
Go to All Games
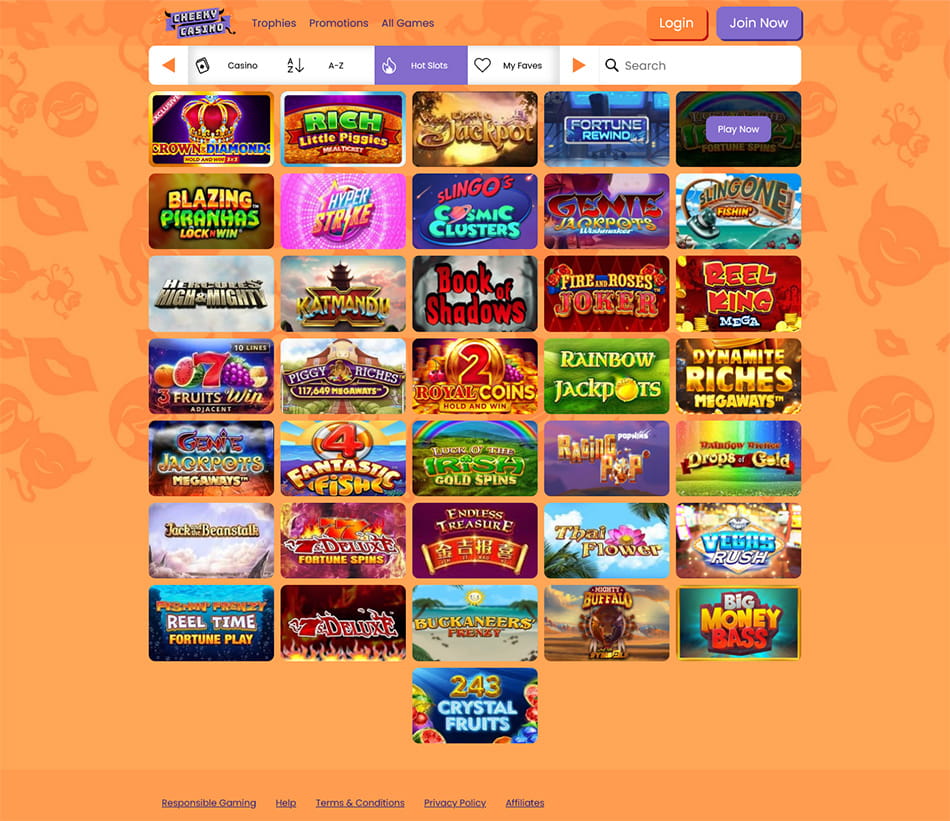pos(408,23)
